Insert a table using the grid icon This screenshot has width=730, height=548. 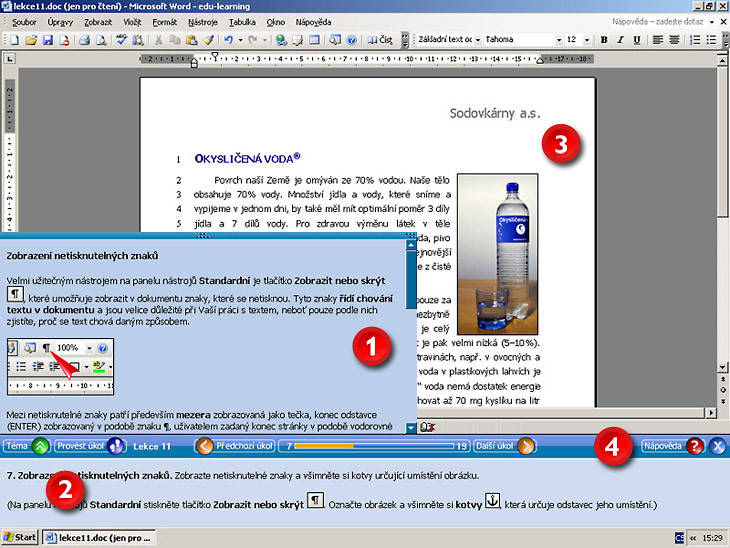(x=314, y=40)
